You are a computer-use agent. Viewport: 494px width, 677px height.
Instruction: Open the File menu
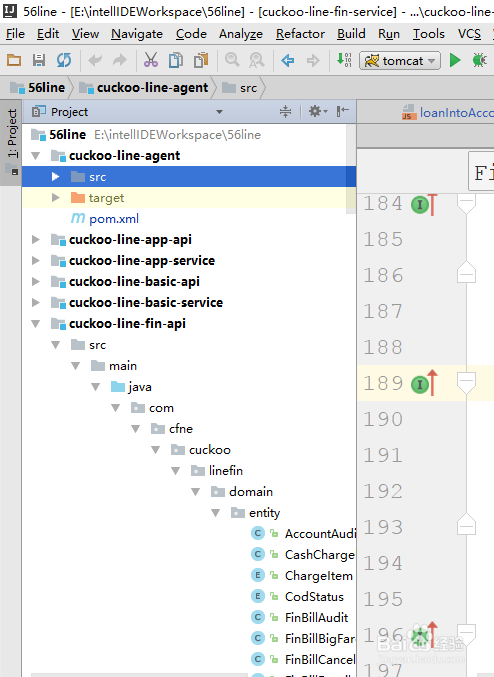[15, 34]
